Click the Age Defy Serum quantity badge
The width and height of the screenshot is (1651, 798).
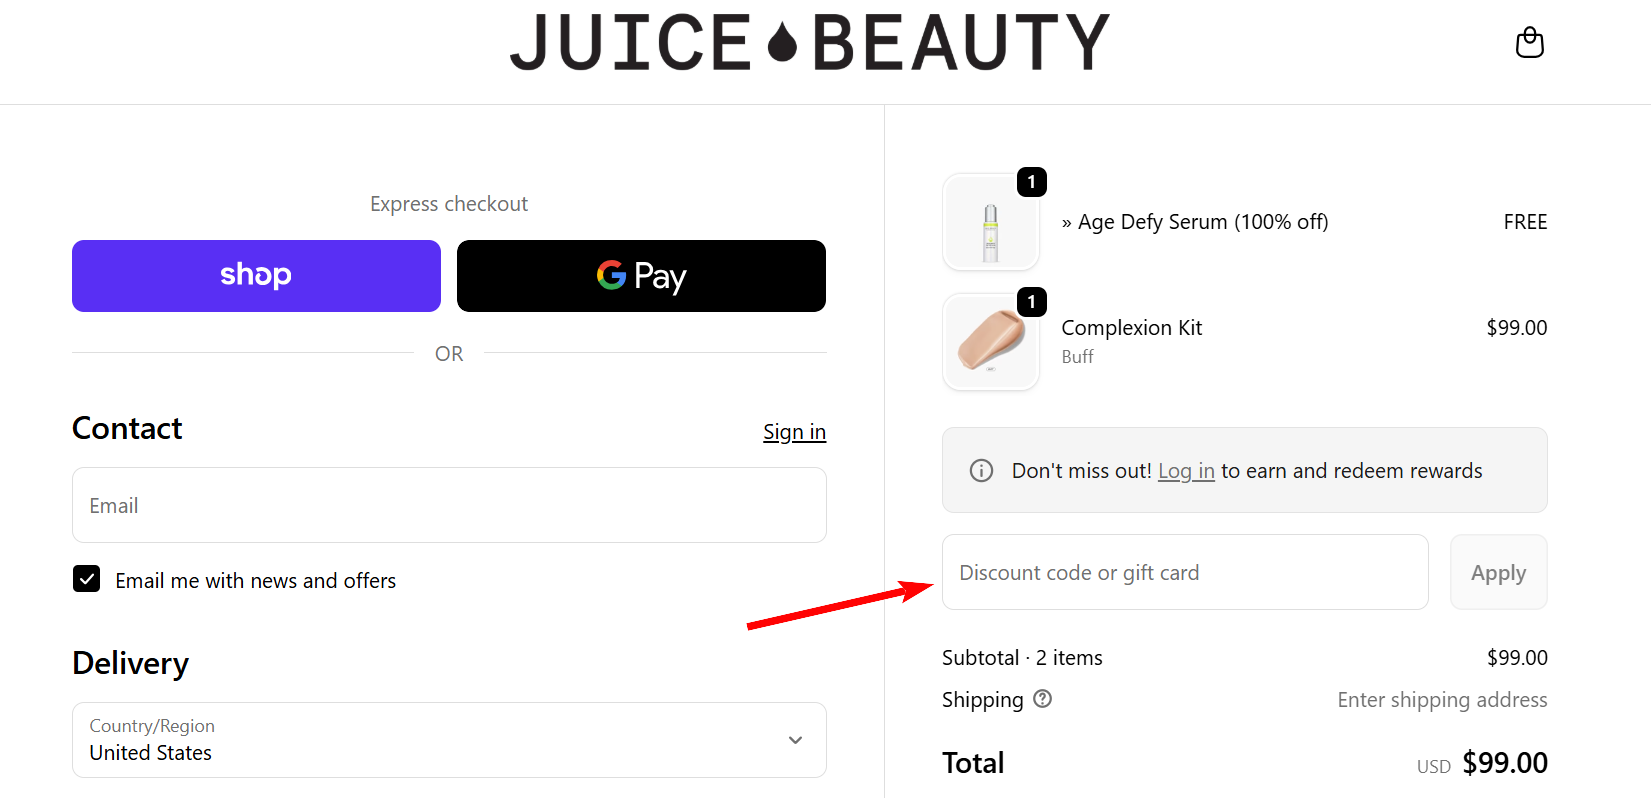click(x=1031, y=182)
